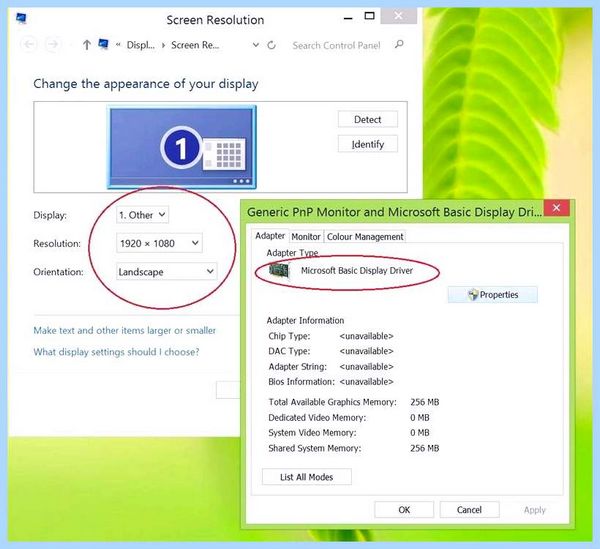
Task: Switch to the Monitor tab
Action: [306, 237]
